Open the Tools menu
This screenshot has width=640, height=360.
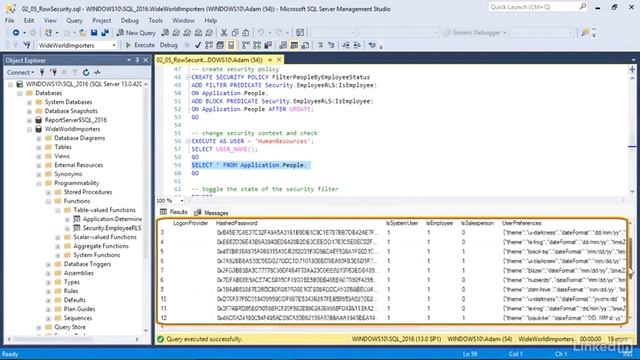pos(156,20)
